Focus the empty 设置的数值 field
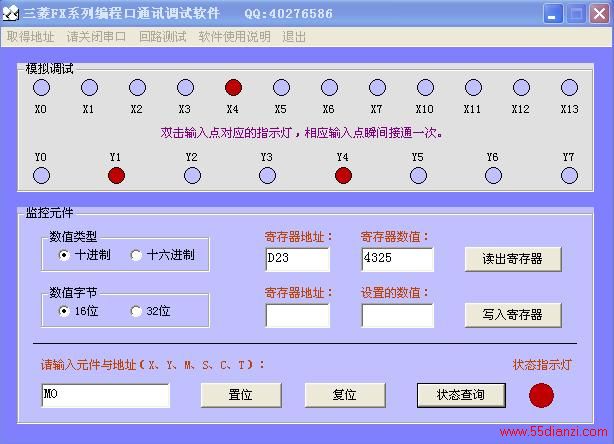This screenshot has height=444, width=614. (x=397, y=315)
